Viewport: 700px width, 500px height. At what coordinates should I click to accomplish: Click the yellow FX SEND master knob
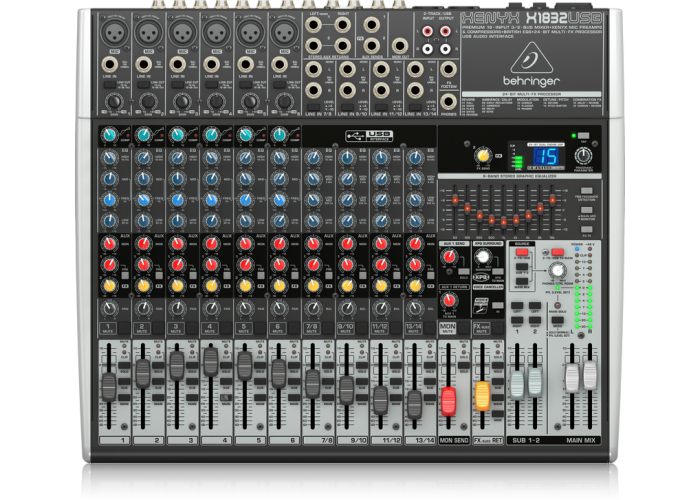(483, 155)
